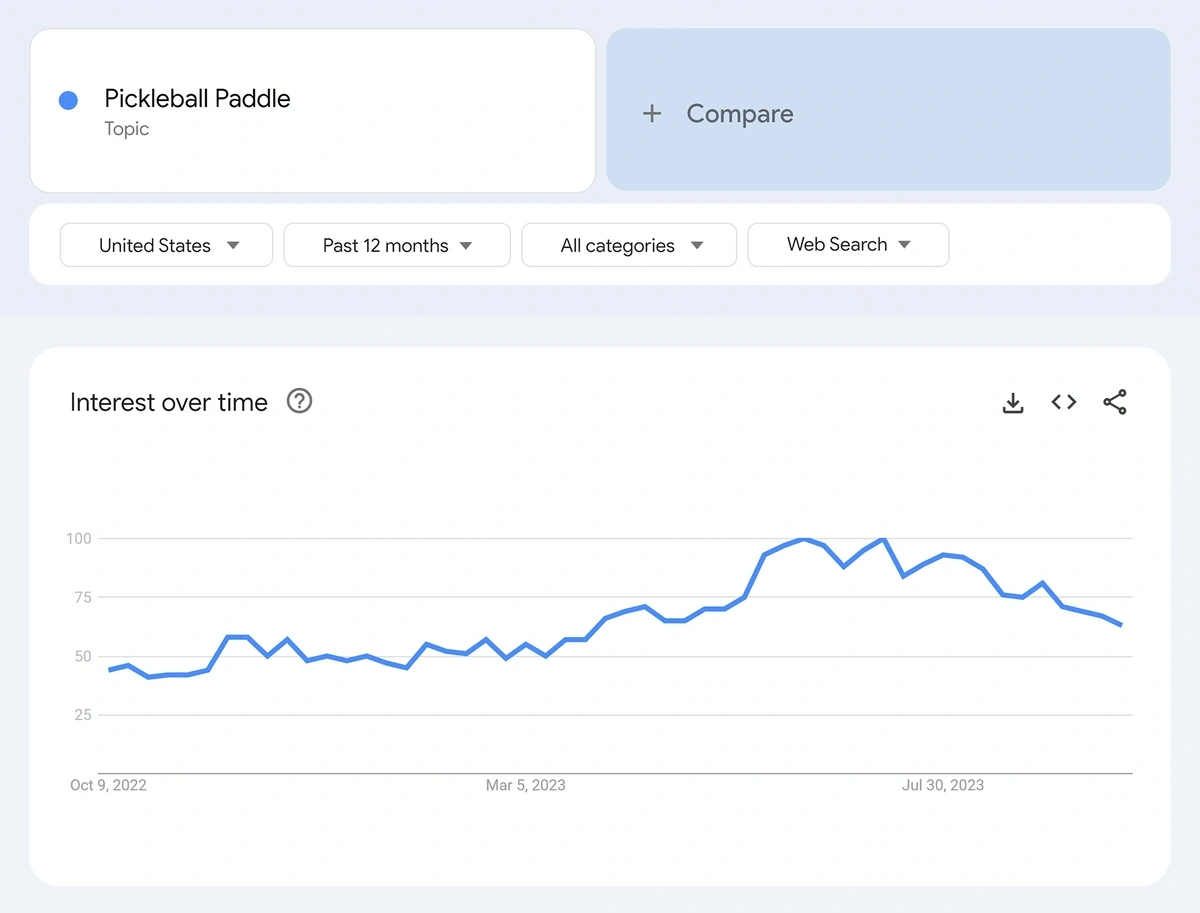Click the plus icon beside Compare
The width and height of the screenshot is (1200, 913).
point(652,114)
